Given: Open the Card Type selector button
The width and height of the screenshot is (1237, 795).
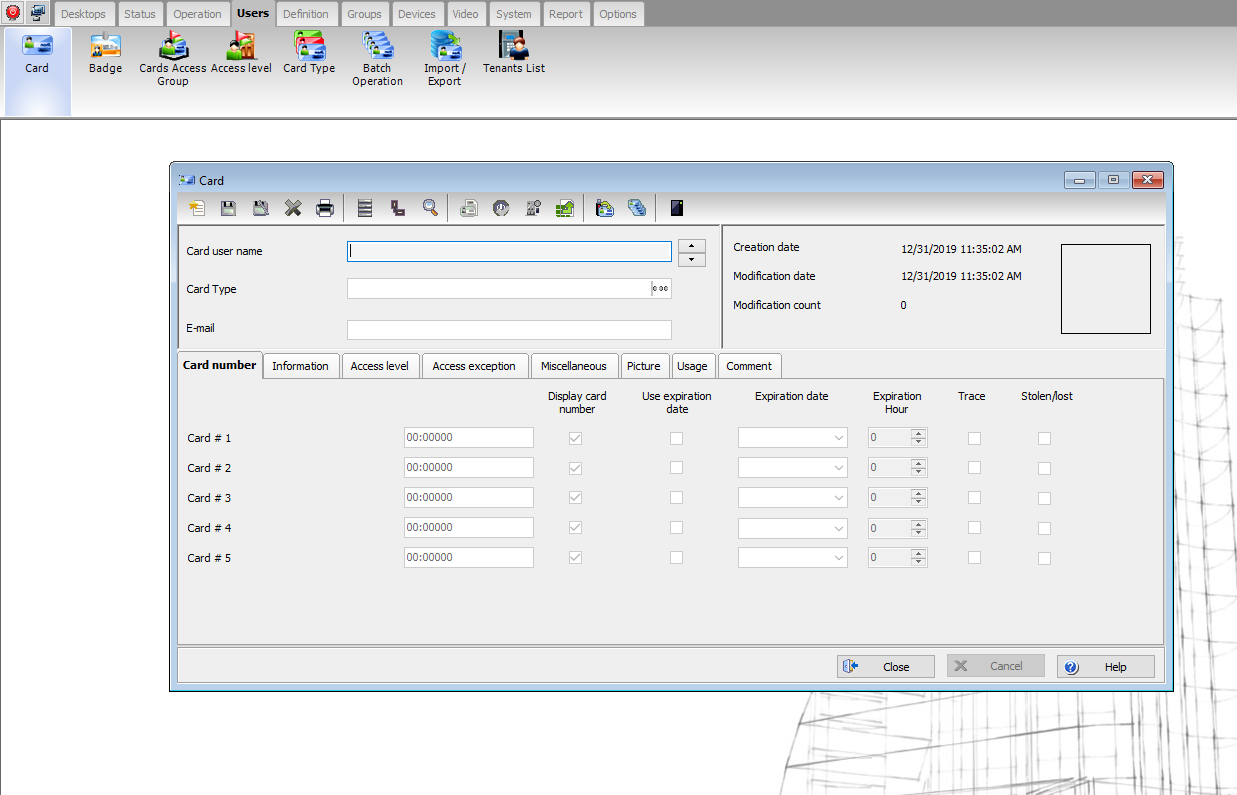Looking at the screenshot, I should [661, 289].
